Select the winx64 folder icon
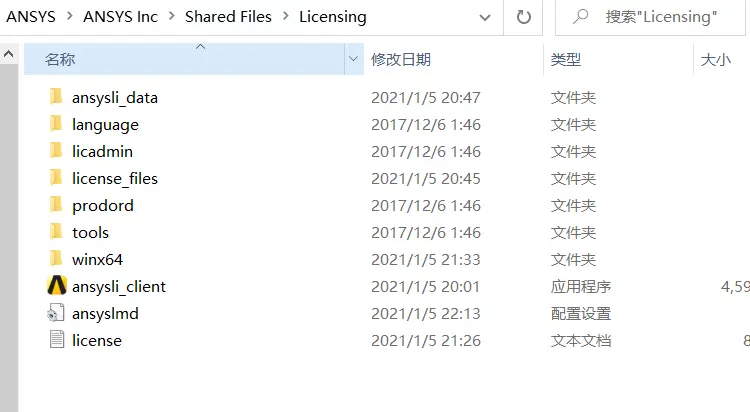750x412 pixels. (x=56, y=259)
